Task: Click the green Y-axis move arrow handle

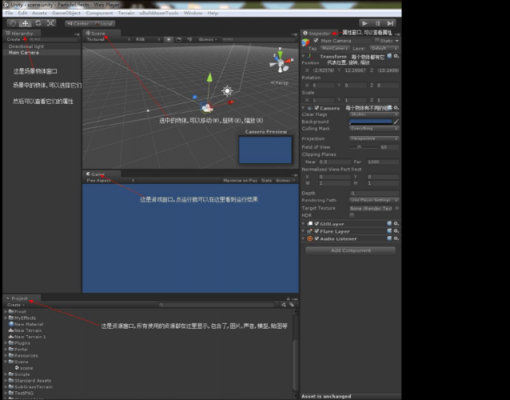Action: 209,77
